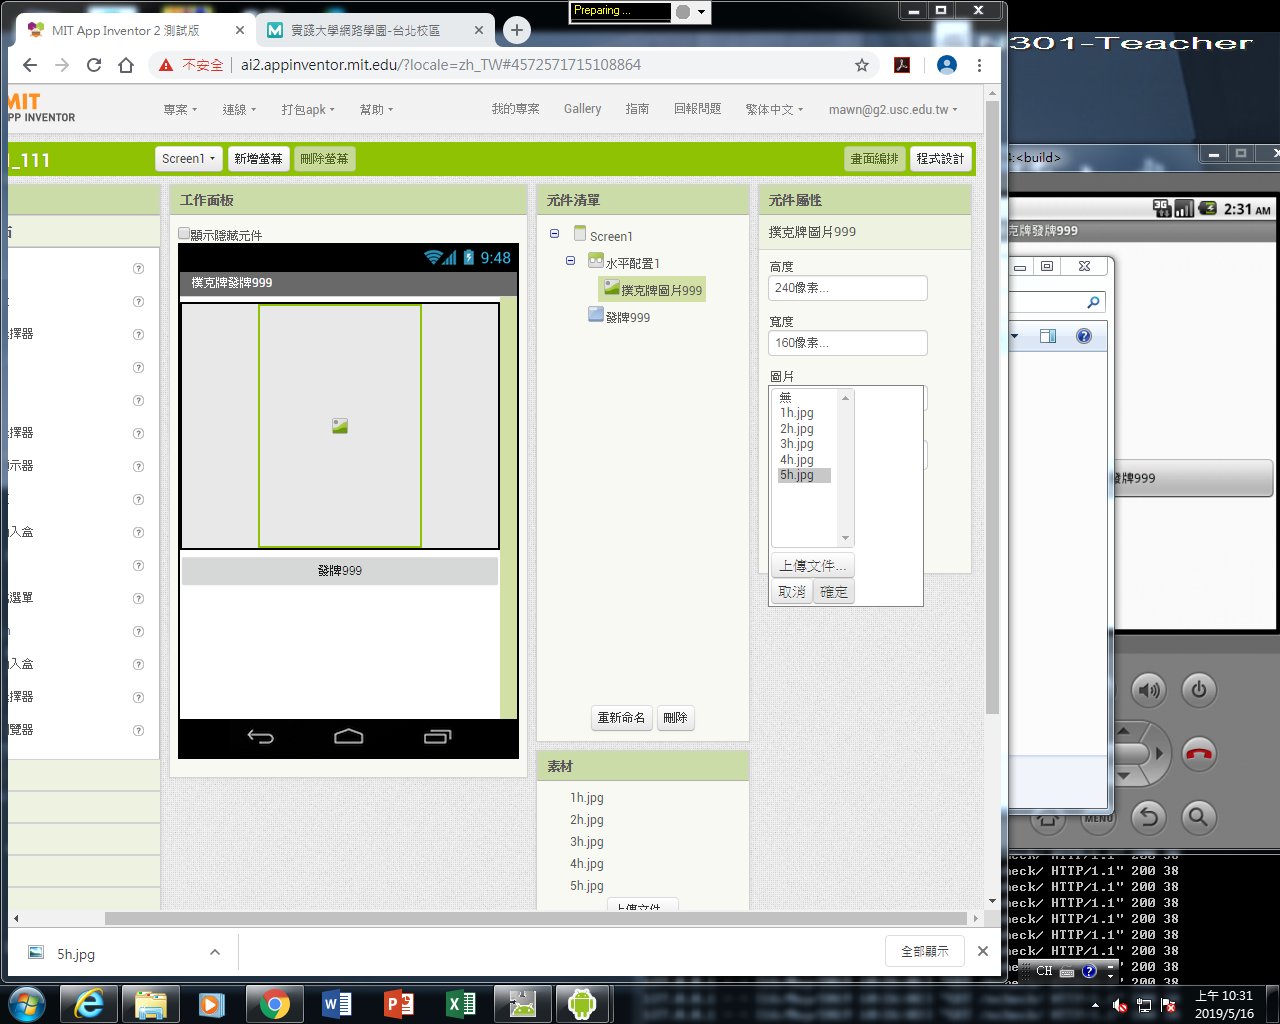
Task: Open the Screen1 dropdown button
Action: (x=188, y=159)
